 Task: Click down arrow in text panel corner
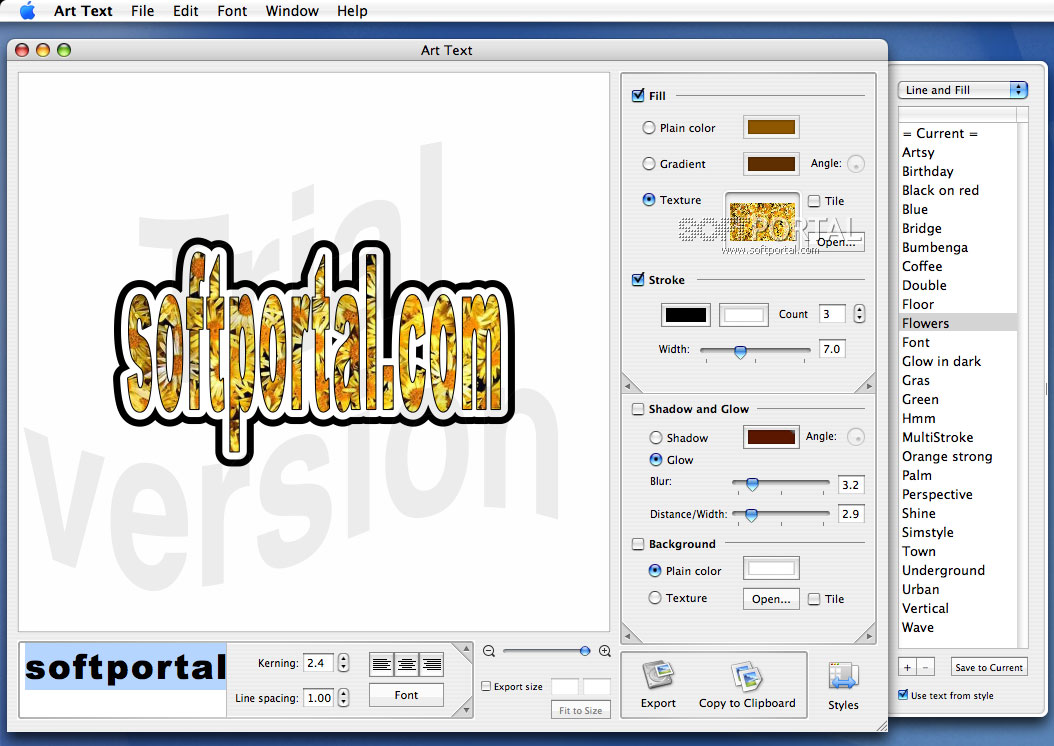point(466,710)
